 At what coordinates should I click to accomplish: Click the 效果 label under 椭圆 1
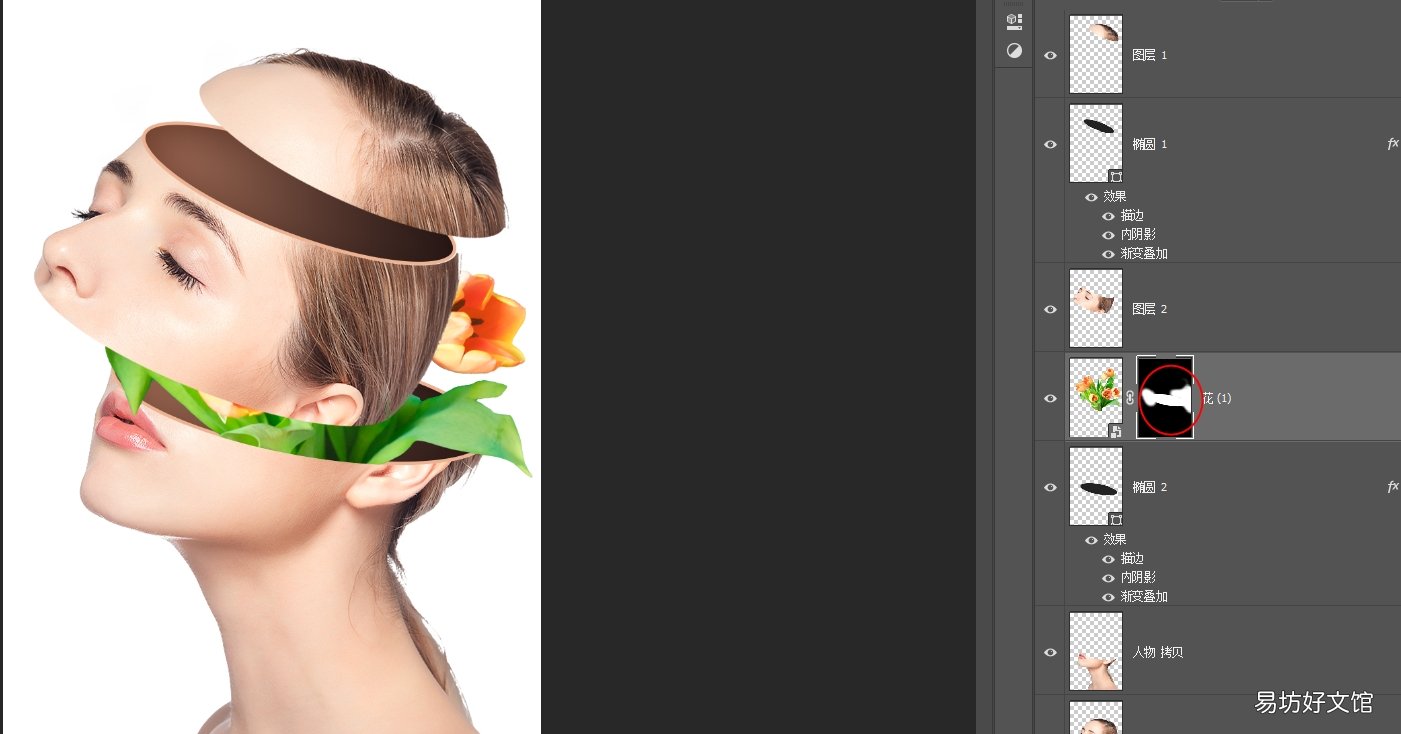pos(1114,197)
